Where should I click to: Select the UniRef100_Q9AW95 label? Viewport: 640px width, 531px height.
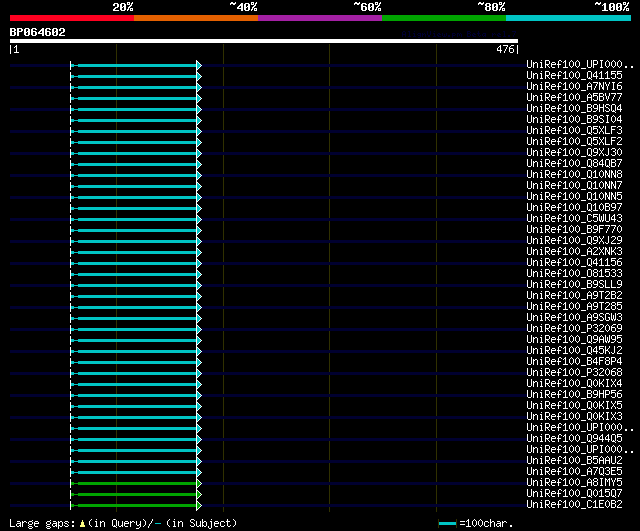574,340
